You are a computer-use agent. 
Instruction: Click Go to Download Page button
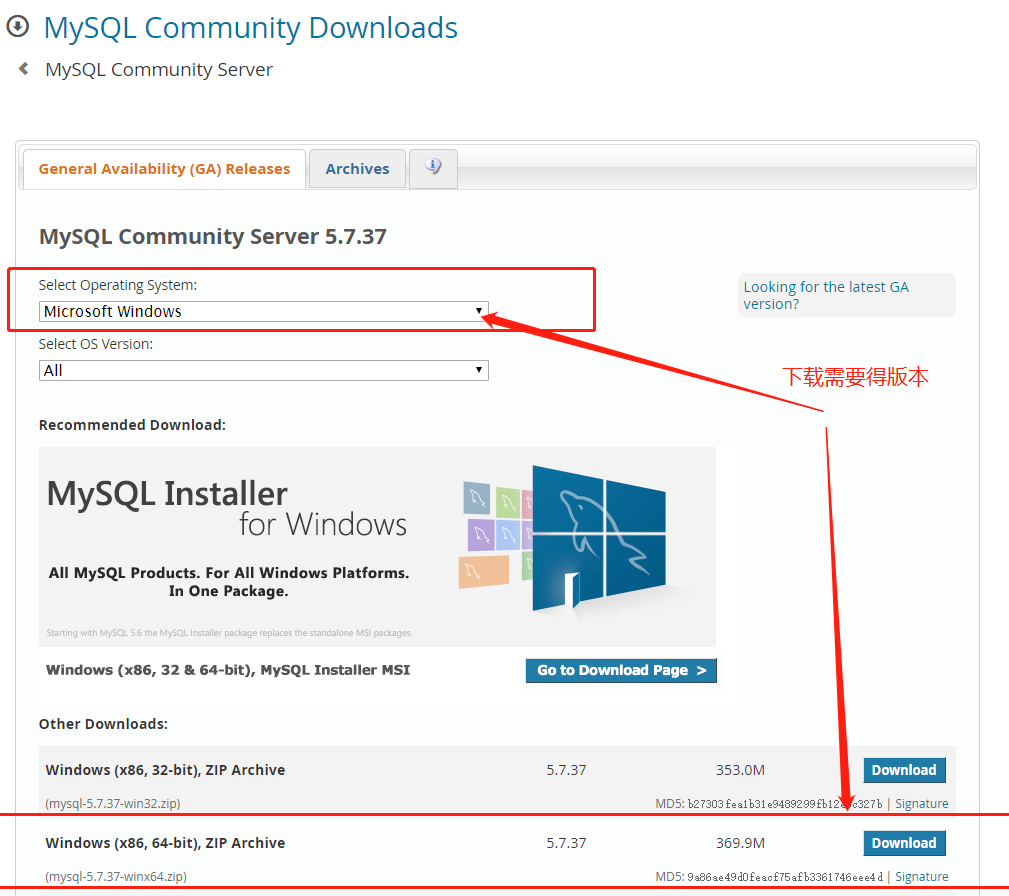(x=621, y=670)
